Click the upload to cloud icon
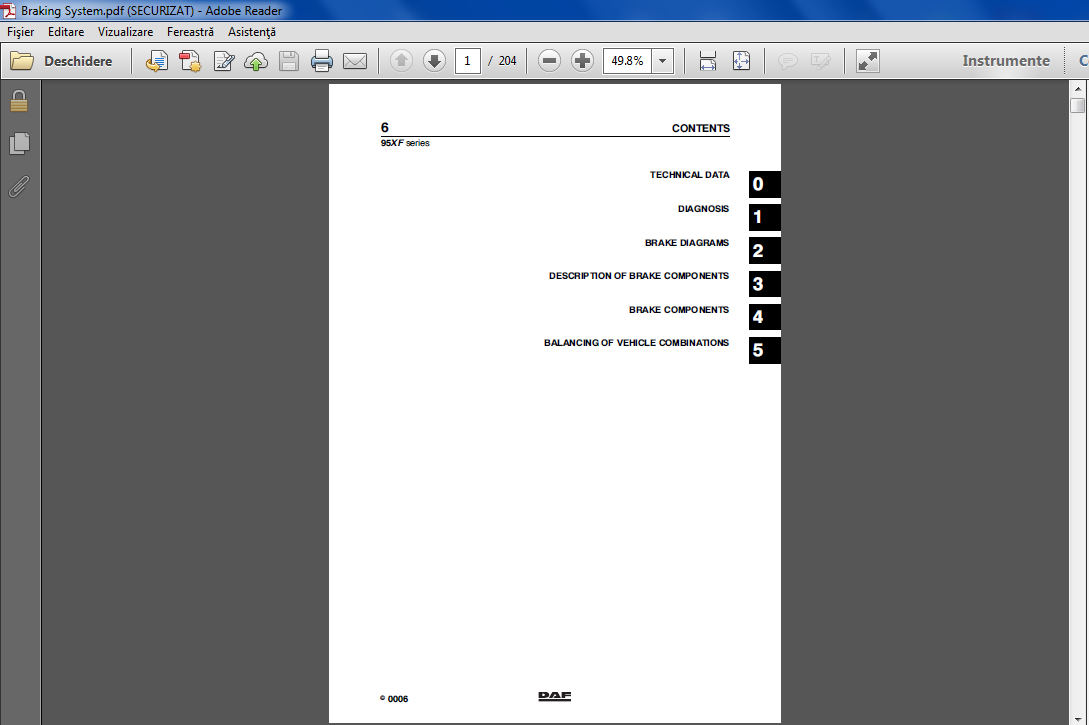 pyautogui.click(x=256, y=61)
